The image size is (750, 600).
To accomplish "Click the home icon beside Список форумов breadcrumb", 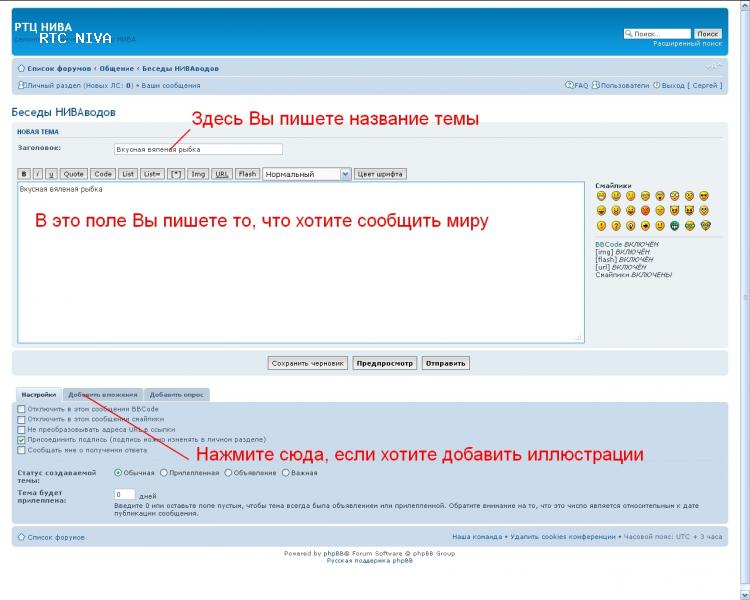I will tap(21, 68).
